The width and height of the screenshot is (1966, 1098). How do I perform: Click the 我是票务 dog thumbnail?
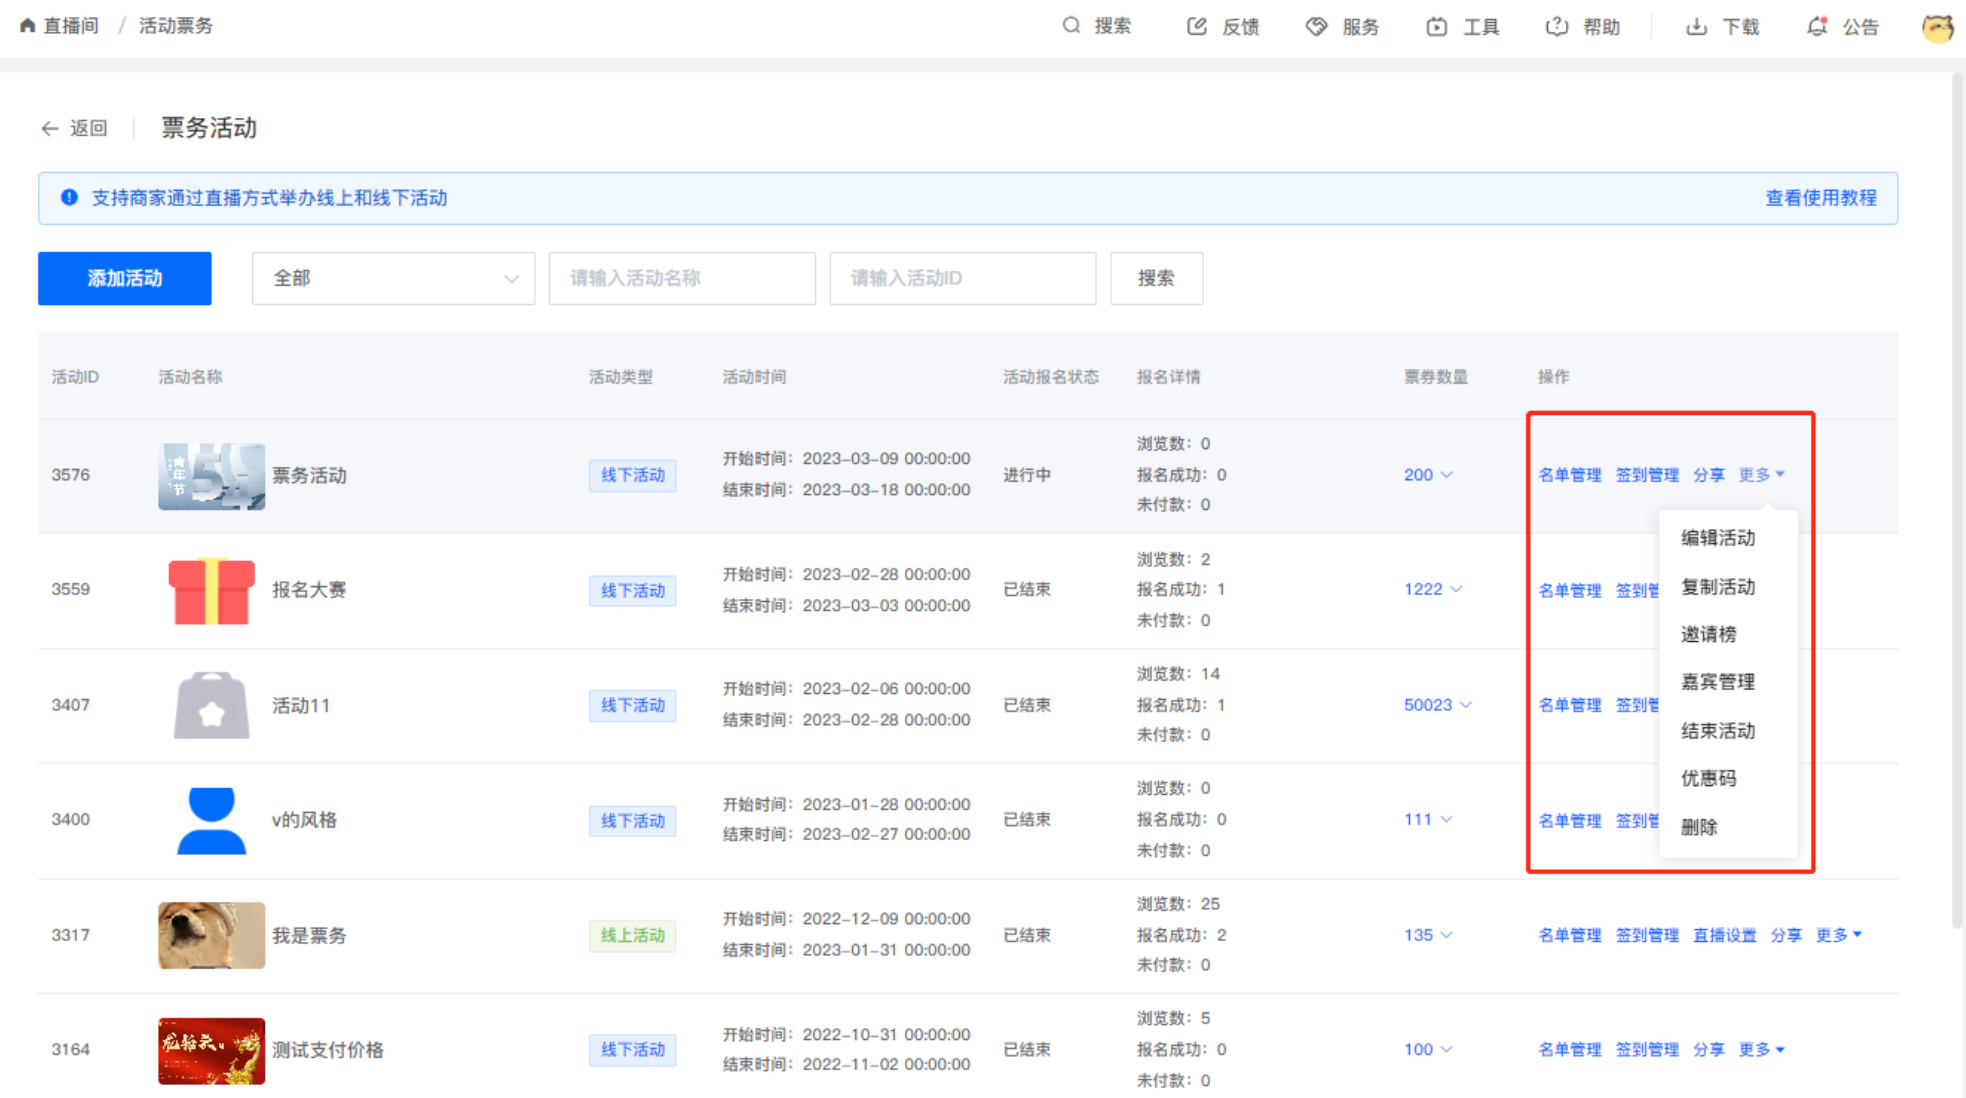[x=211, y=935]
